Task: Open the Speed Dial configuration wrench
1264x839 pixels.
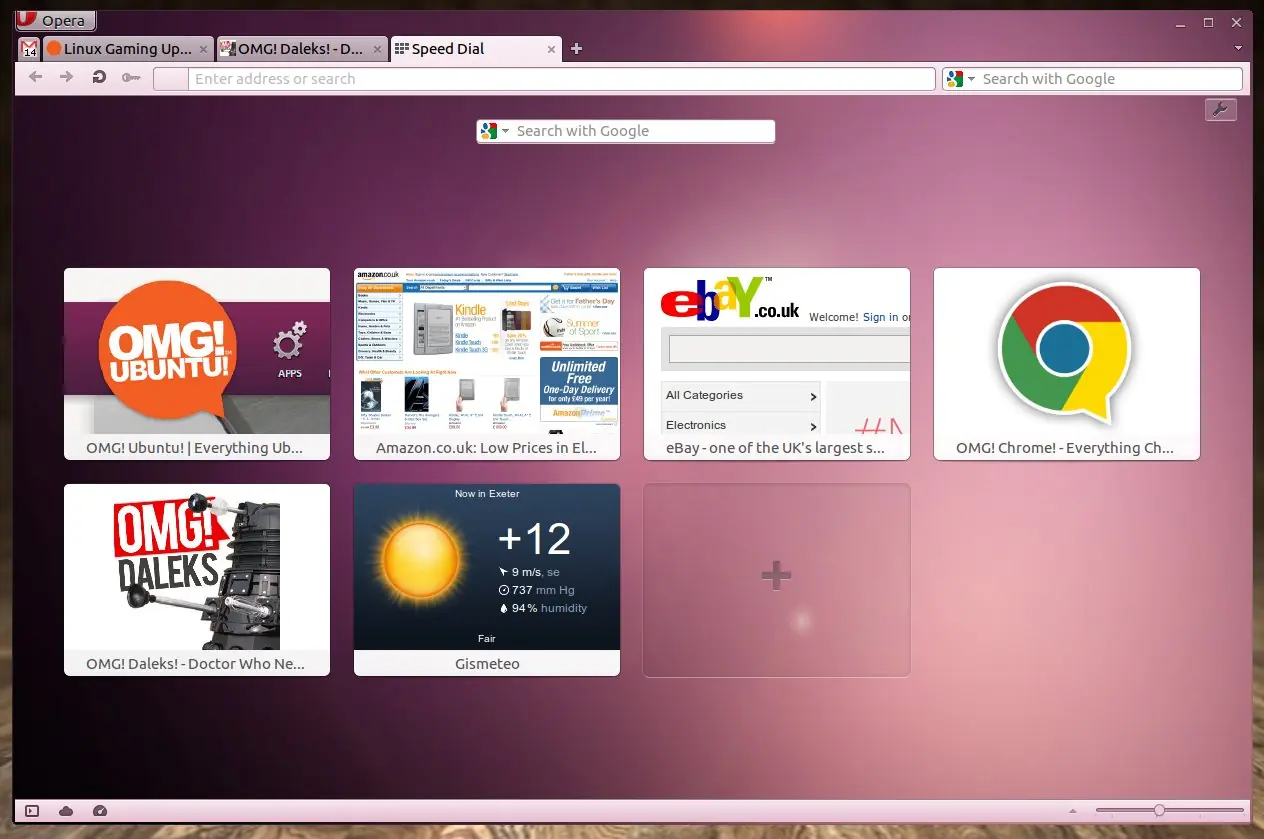Action: coord(1221,110)
